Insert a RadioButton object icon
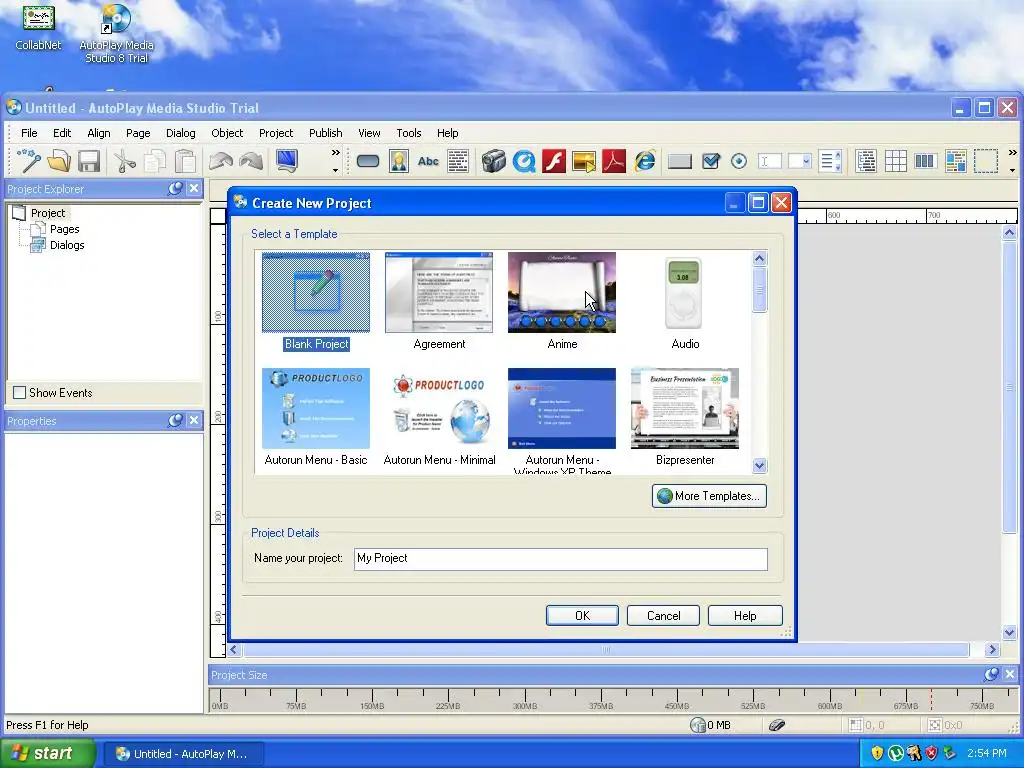This screenshot has height=768, width=1024. 739,161
